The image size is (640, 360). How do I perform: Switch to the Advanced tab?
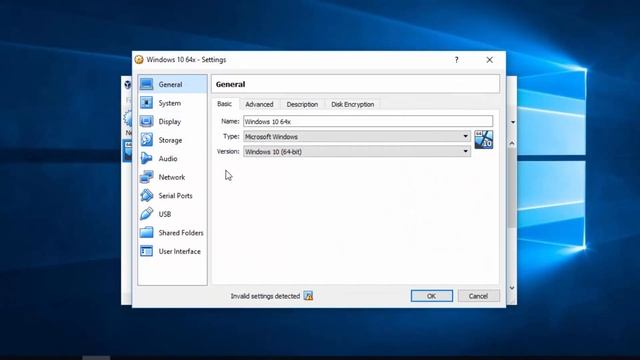tap(259, 104)
